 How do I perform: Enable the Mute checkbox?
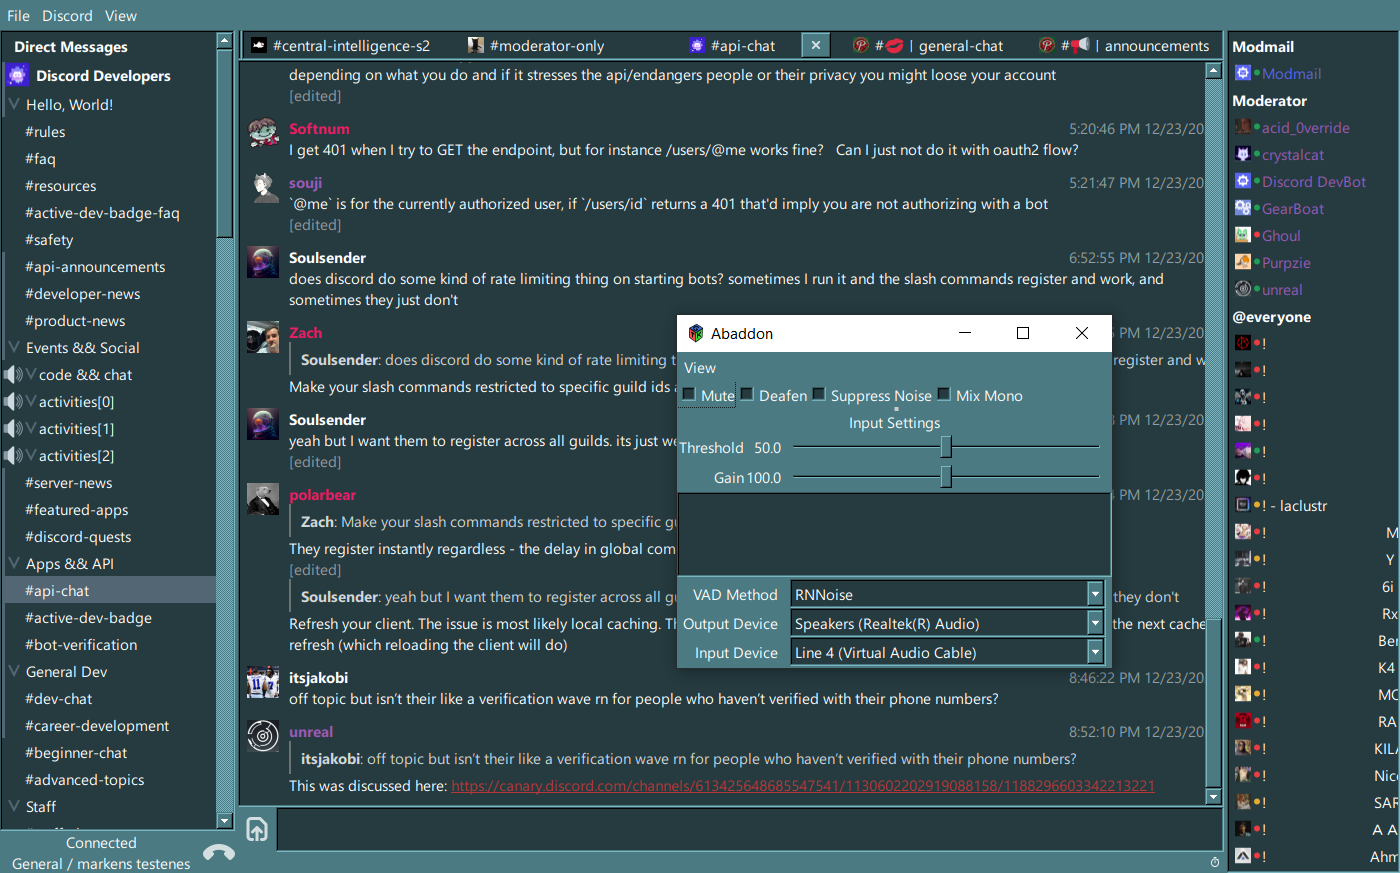point(689,395)
